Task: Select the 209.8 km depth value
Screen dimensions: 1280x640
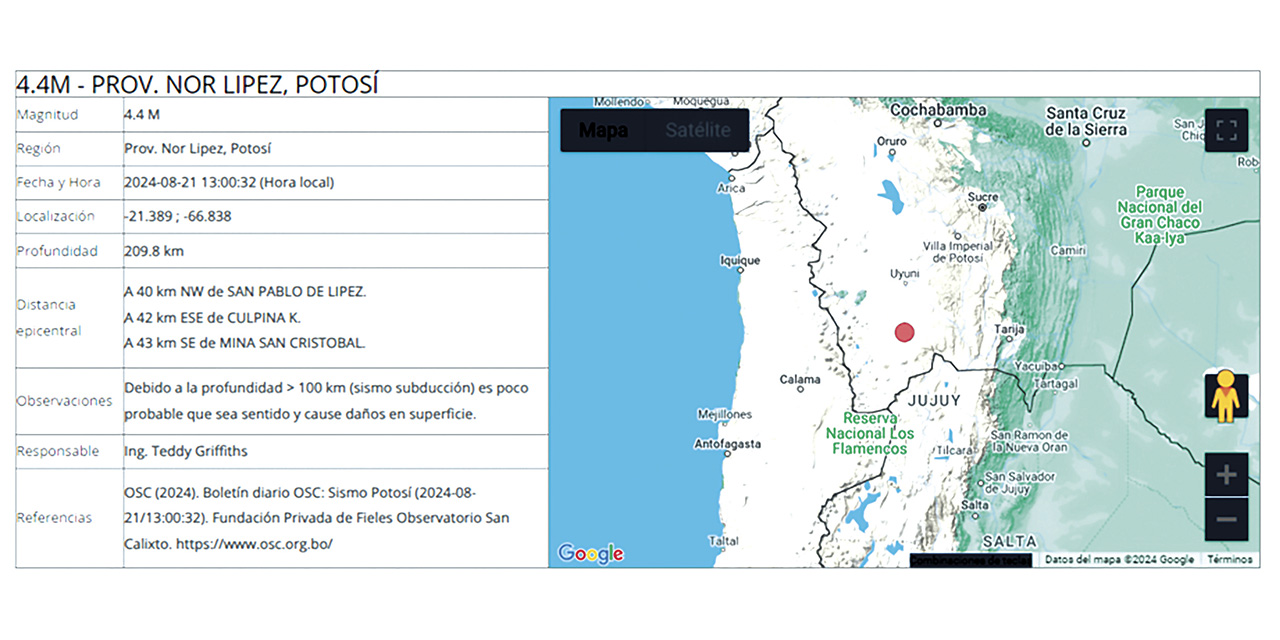Action: click(154, 251)
